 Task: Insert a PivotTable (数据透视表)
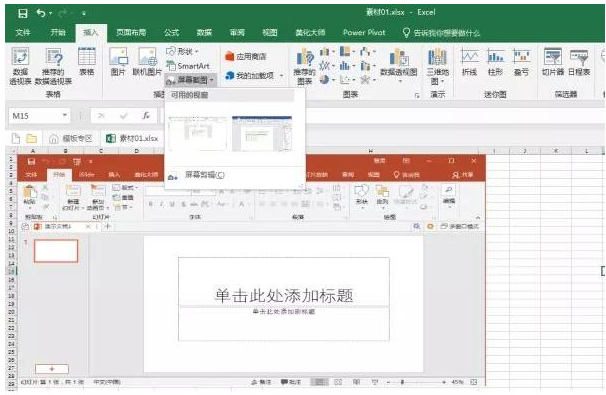point(20,66)
